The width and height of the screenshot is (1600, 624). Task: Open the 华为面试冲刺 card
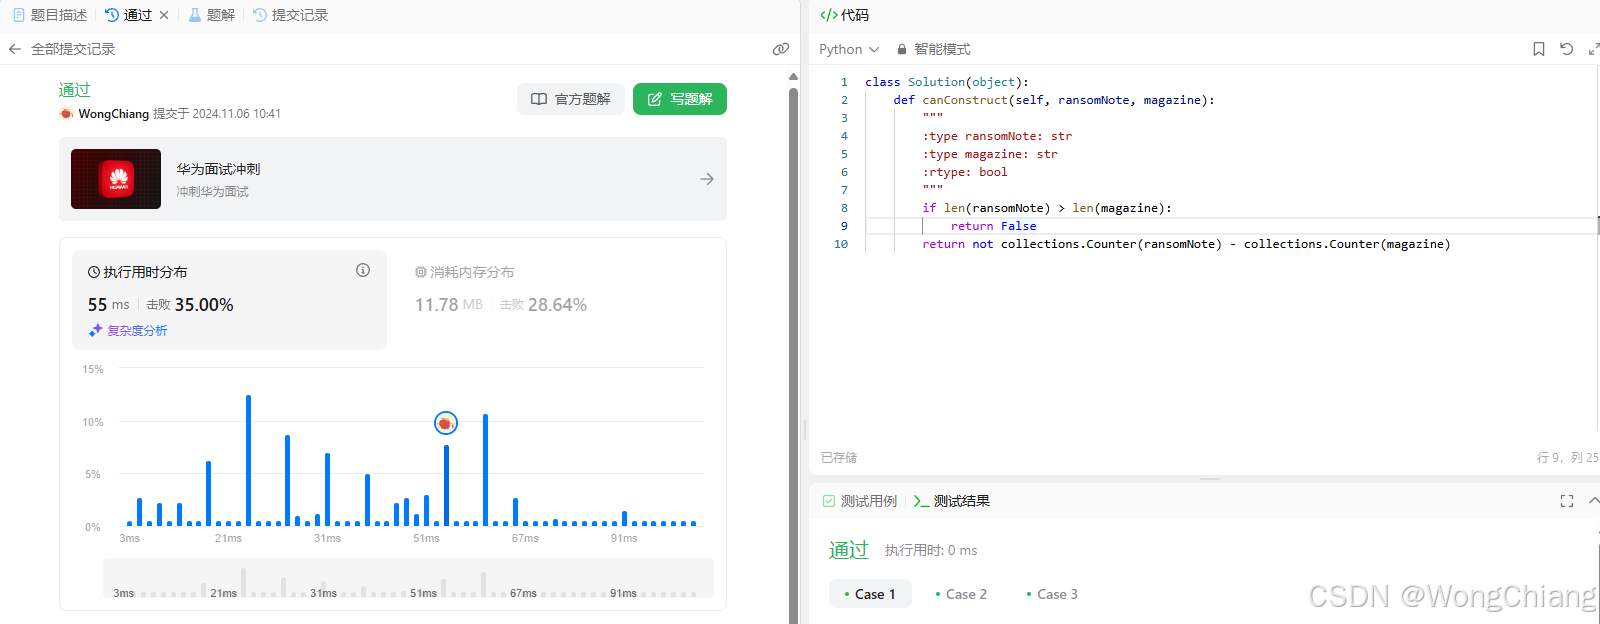click(x=393, y=179)
